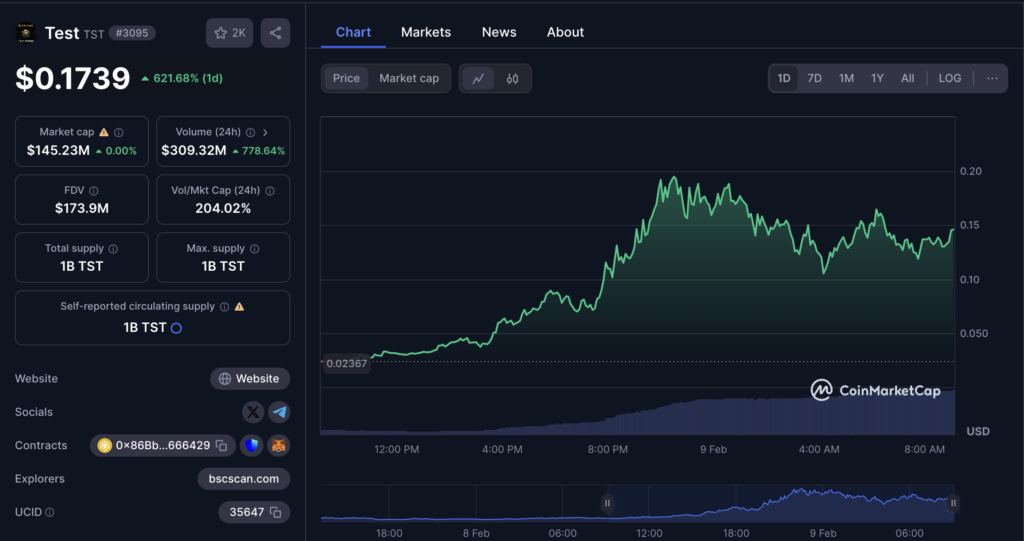Expand the Volume (24h) chevron arrow
The height and width of the screenshot is (541, 1024).
[x=265, y=132]
